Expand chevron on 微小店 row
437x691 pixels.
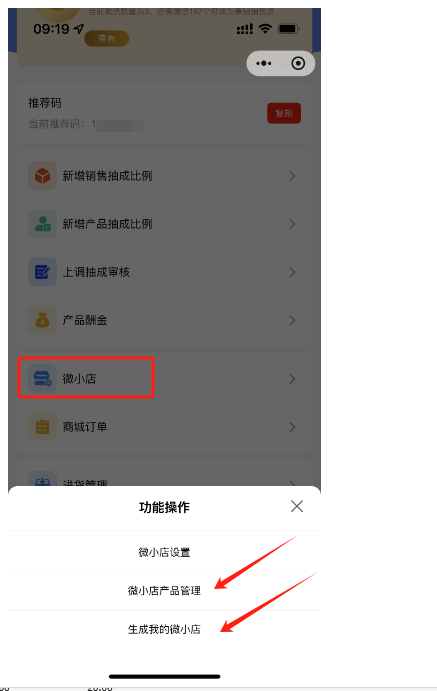point(292,379)
